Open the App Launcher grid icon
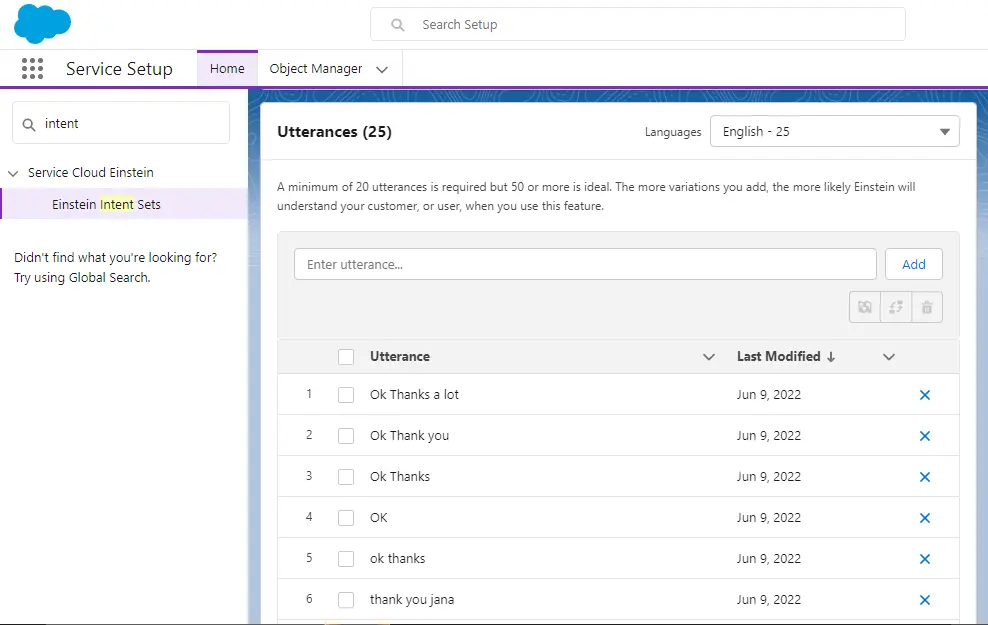This screenshot has width=988, height=625. pos(32,69)
